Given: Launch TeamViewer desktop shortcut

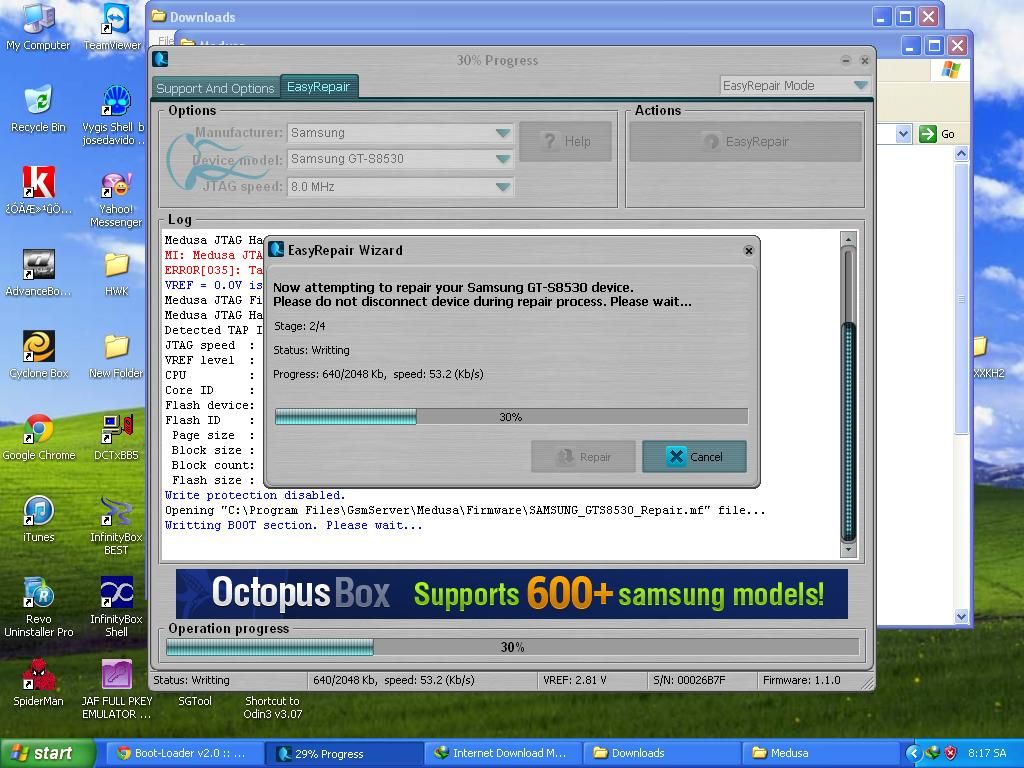Looking at the screenshot, I should click(114, 27).
